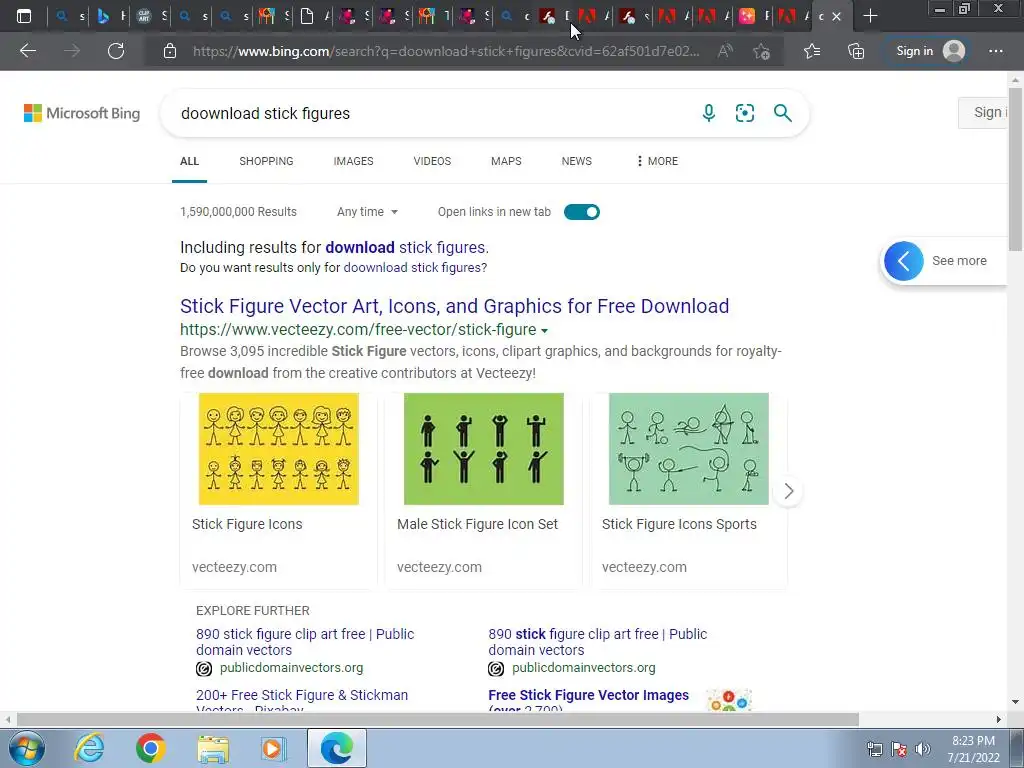This screenshot has height=768, width=1024.
Task: Open File Explorer from taskbar
Action: pos(213,748)
